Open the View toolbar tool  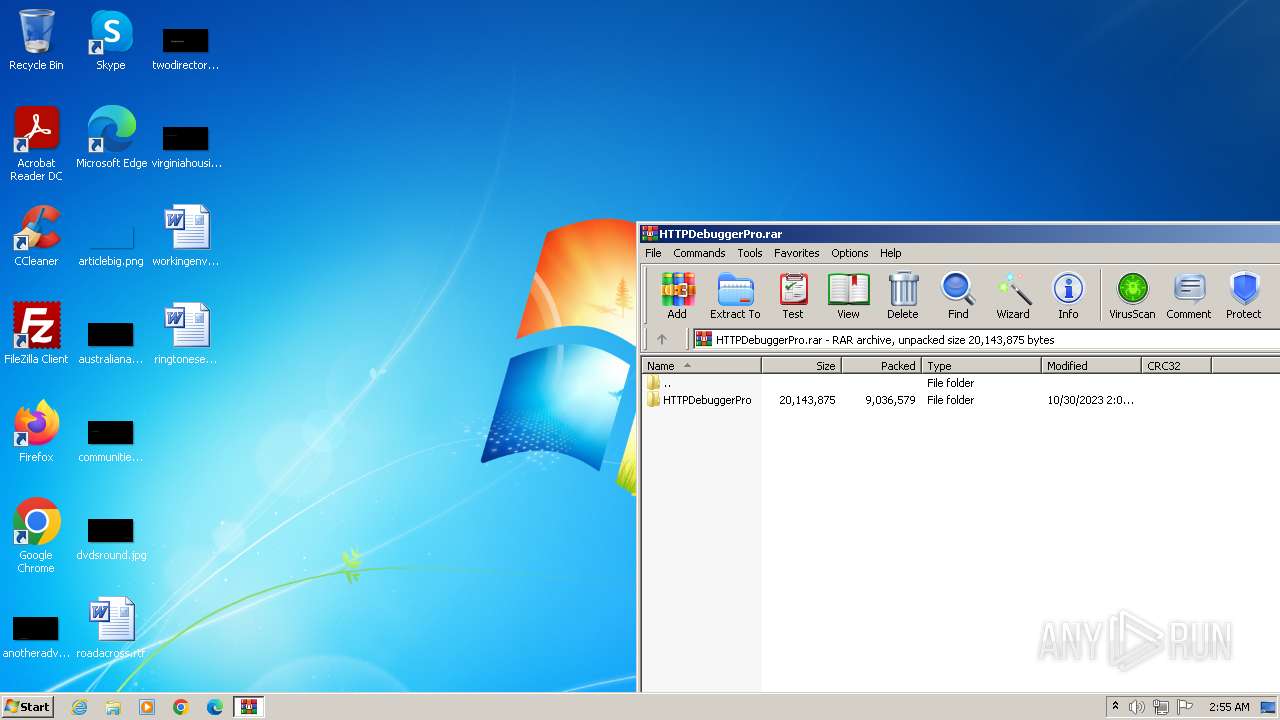pos(848,296)
